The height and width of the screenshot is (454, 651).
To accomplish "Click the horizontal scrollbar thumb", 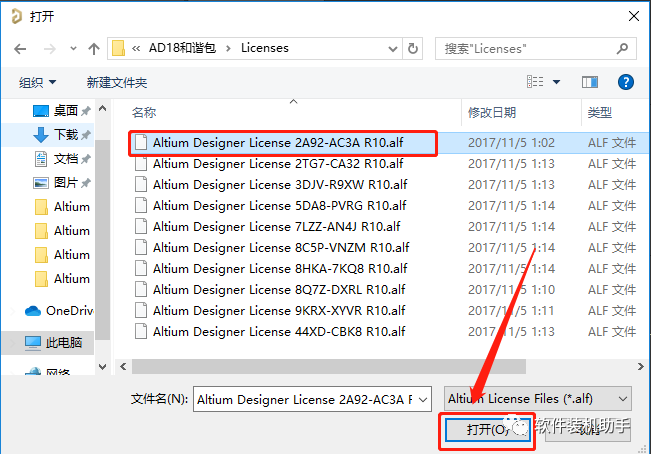I will (x=329, y=367).
